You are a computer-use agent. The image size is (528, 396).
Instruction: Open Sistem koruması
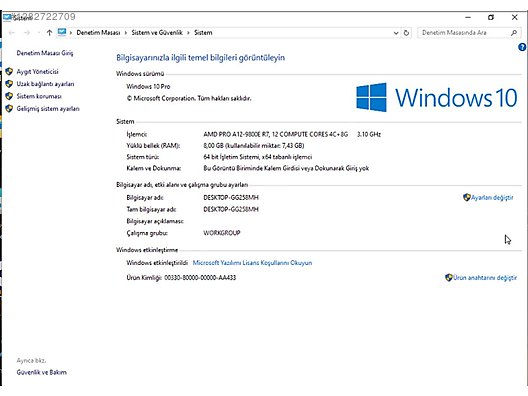39,96
